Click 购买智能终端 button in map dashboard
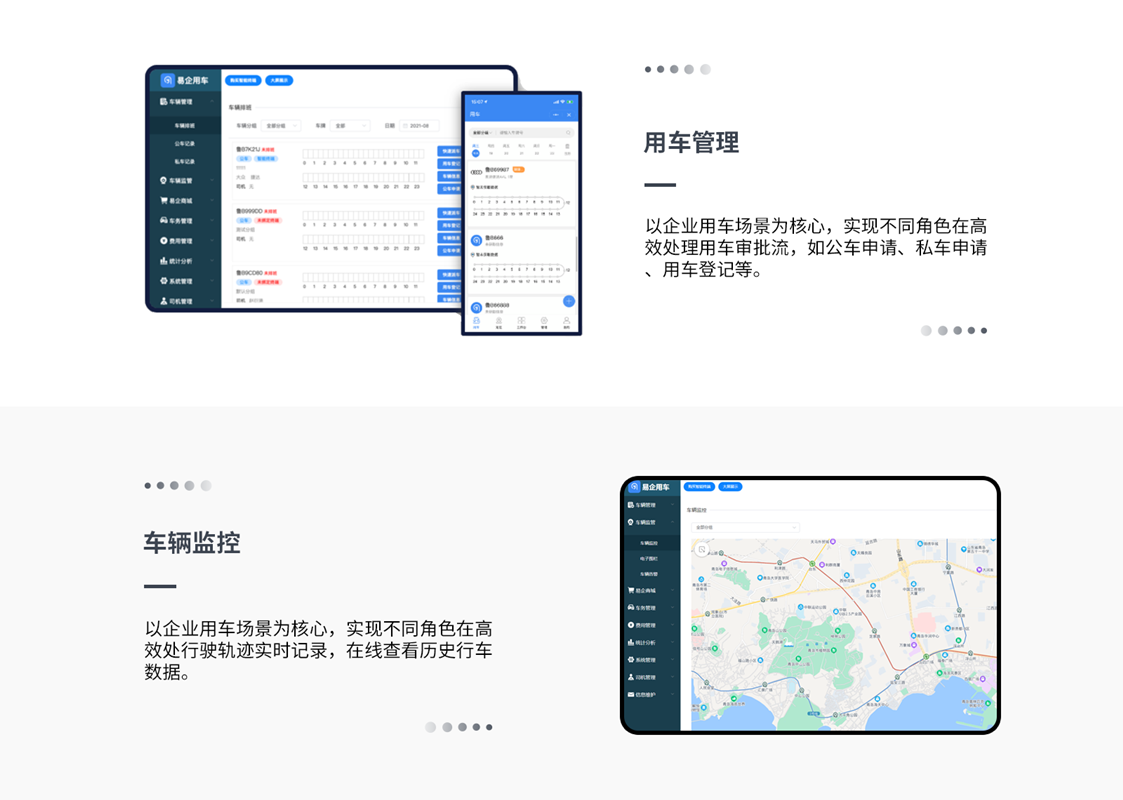The width and height of the screenshot is (1123, 800). (699, 487)
